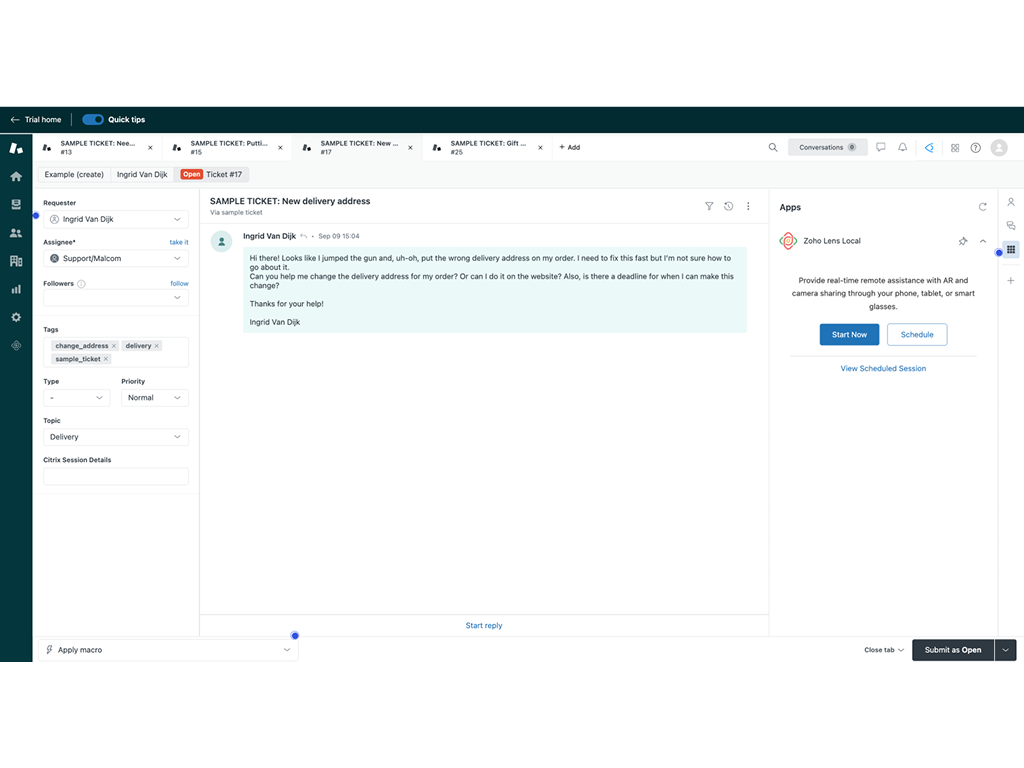Open the Topic dropdown set to Delivery
This screenshot has width=1024, height=768.
click(x=116, y=437)
